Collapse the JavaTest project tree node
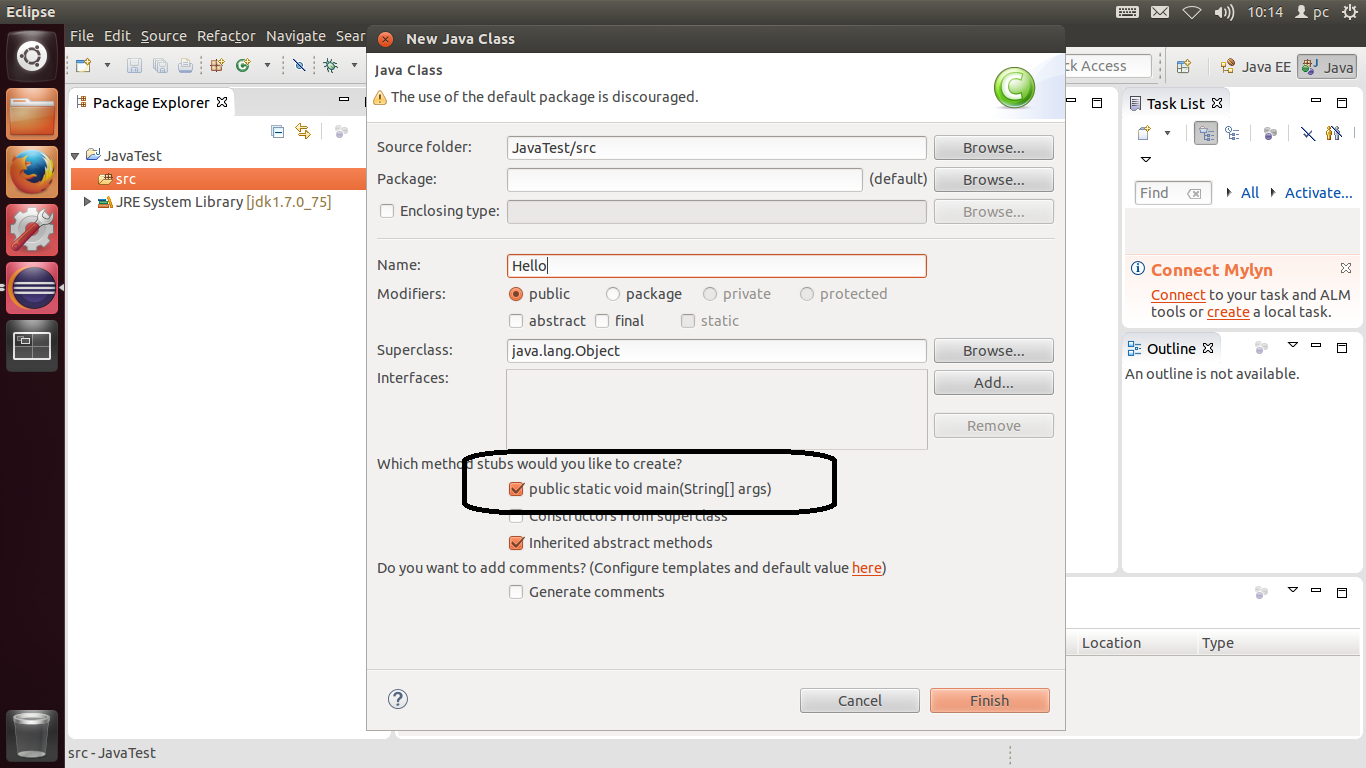Viewport: 1366px width, 768px height. coord(76,156)
